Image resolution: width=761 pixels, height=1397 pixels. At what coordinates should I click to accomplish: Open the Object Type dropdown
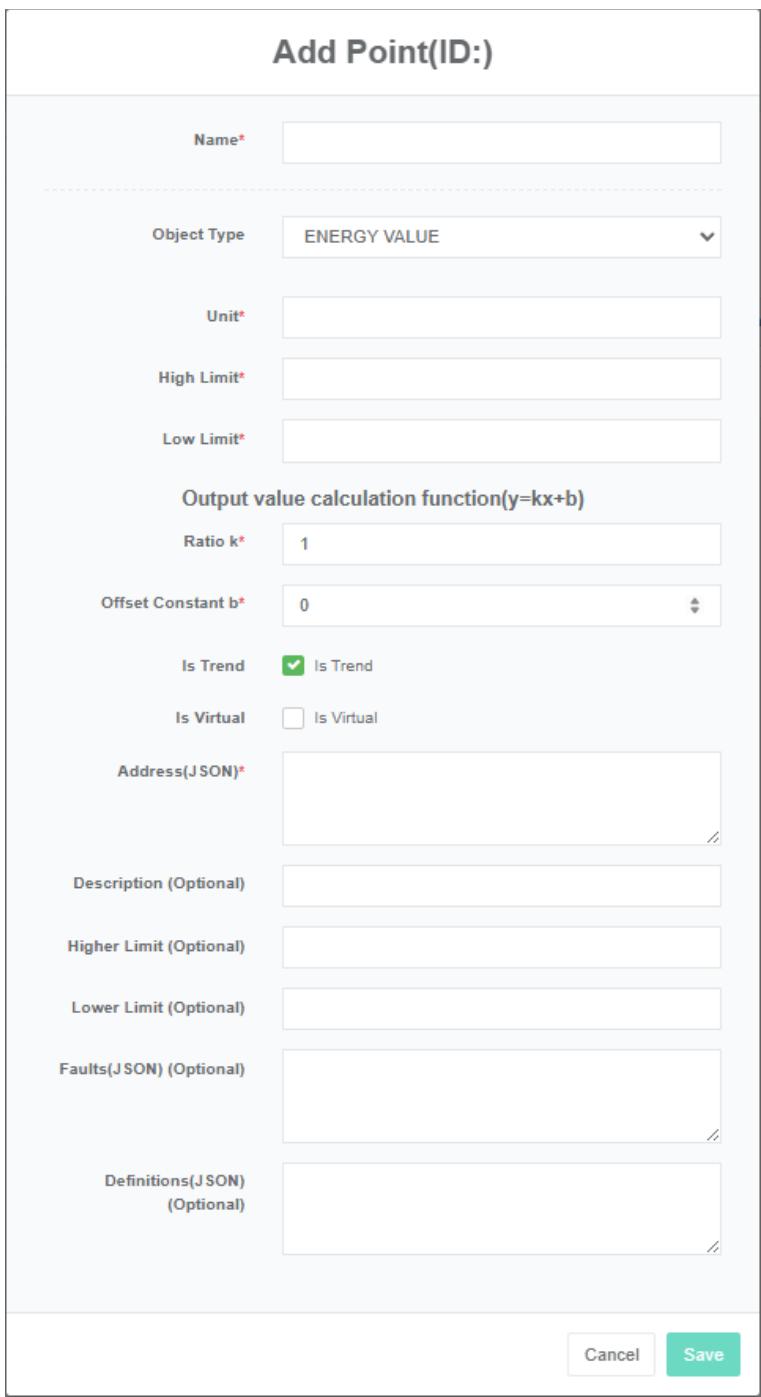[x=501, y=238]
